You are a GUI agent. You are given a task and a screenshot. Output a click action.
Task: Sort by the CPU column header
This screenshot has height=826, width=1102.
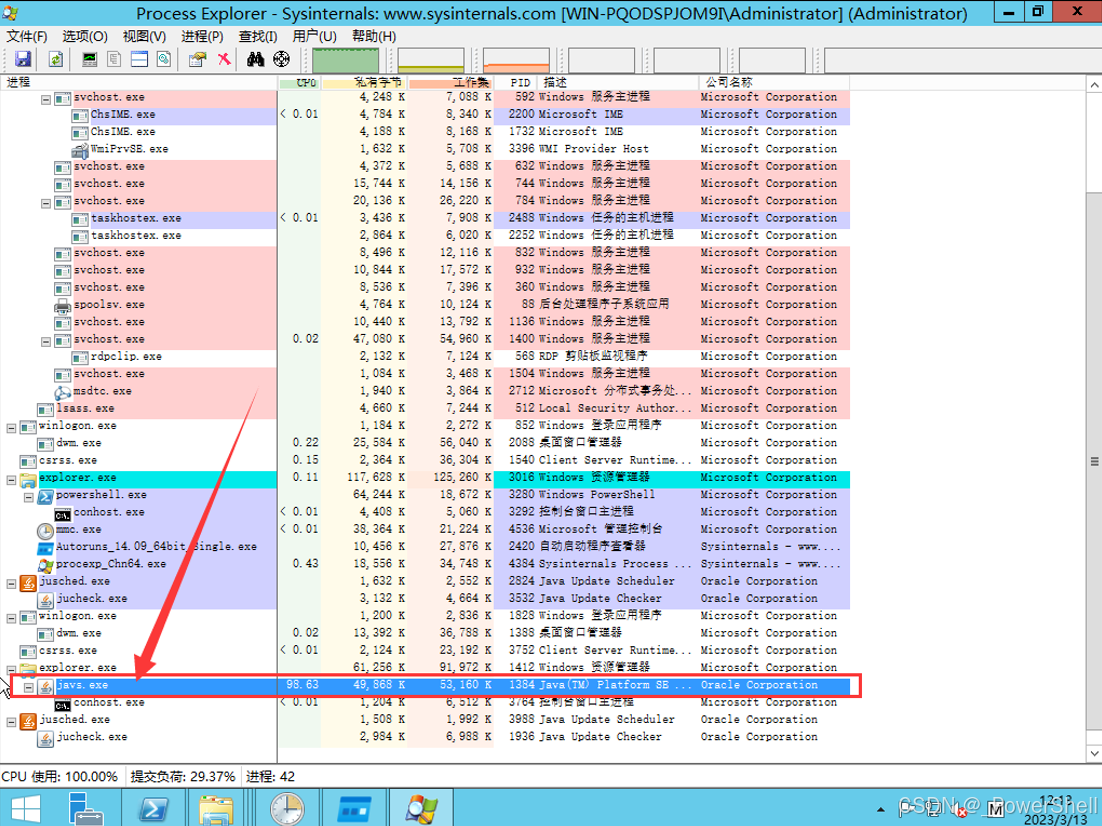pos(300,82)
